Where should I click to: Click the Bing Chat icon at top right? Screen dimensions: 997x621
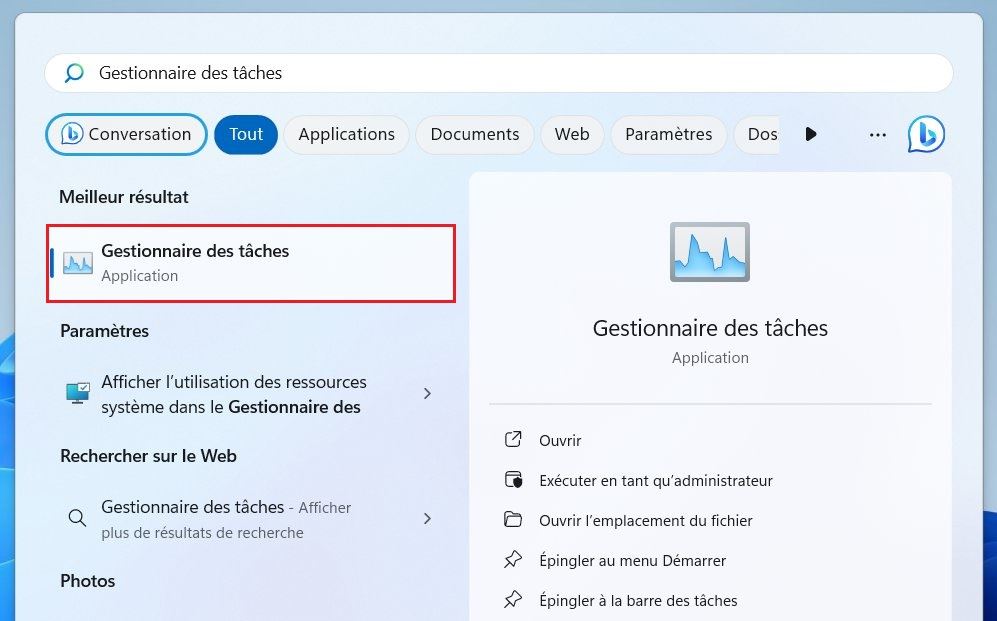tap(925, 134)
